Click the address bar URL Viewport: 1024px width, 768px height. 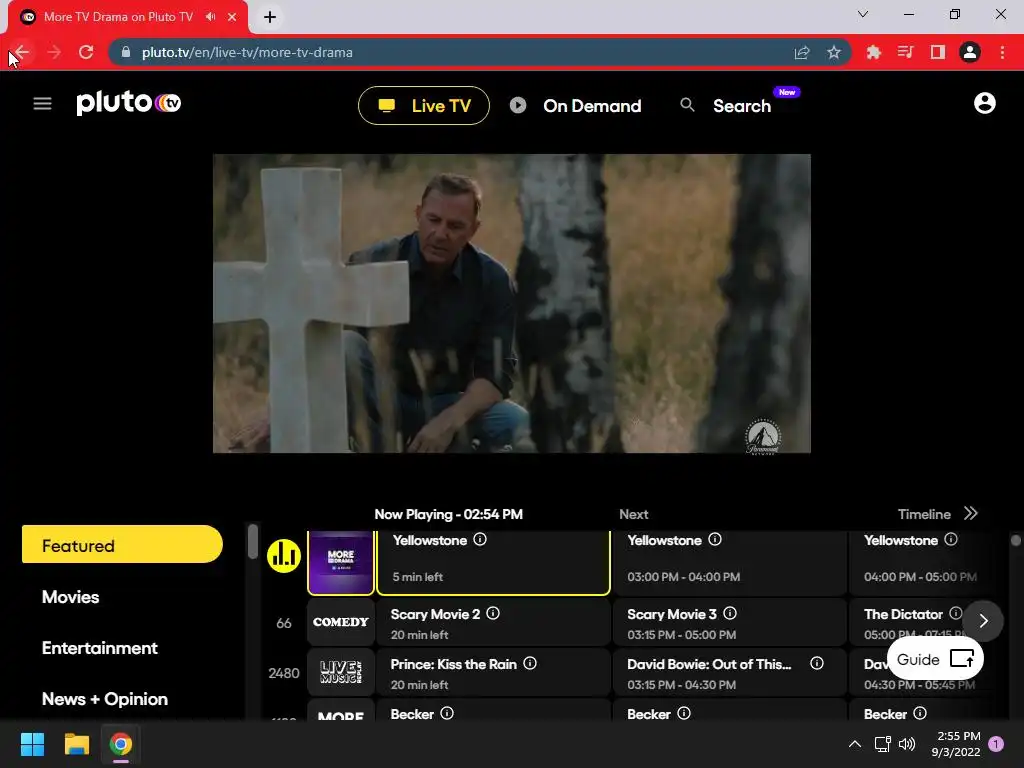[x=247, y=52]
